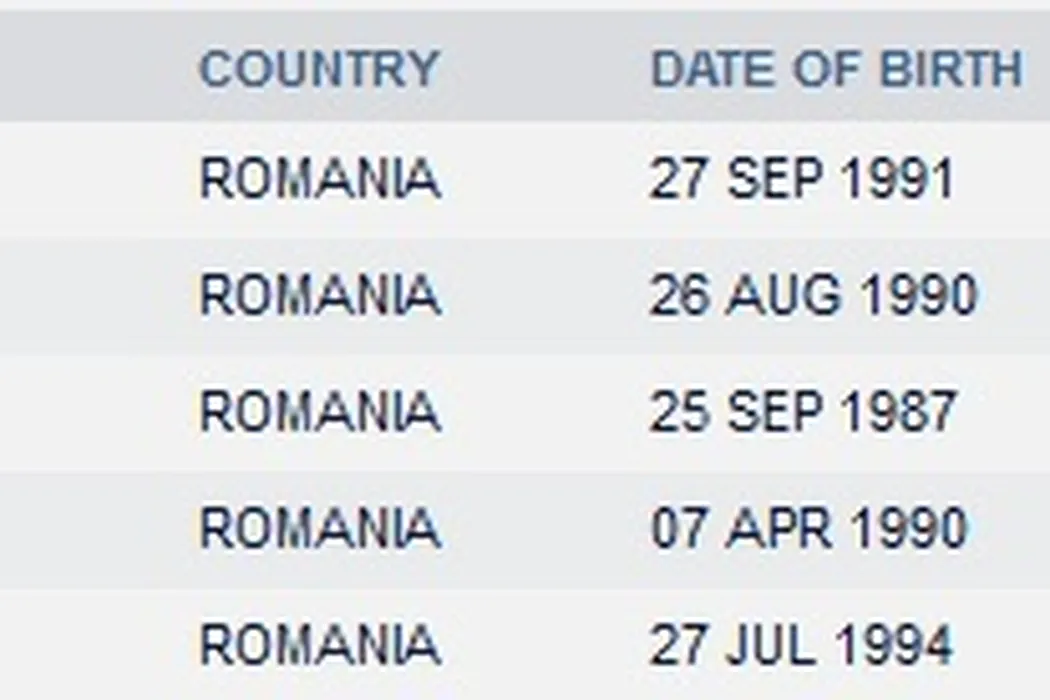
Task: Click the date 07 APR 1990
Action: click(809, 528)
